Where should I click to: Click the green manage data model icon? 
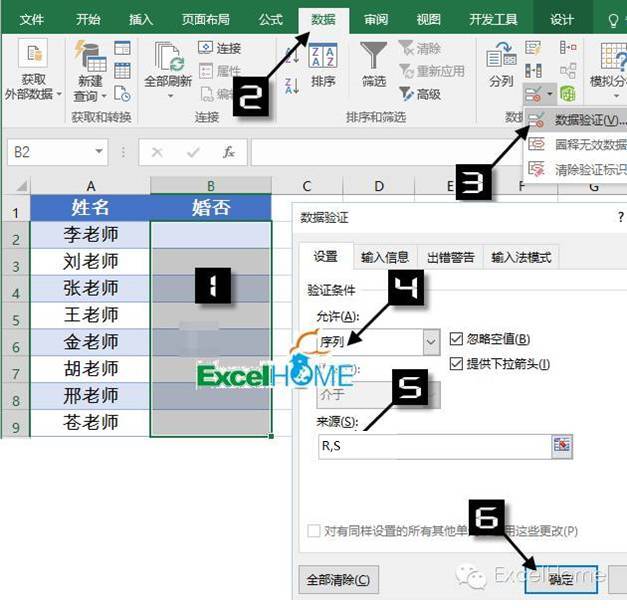567,94
